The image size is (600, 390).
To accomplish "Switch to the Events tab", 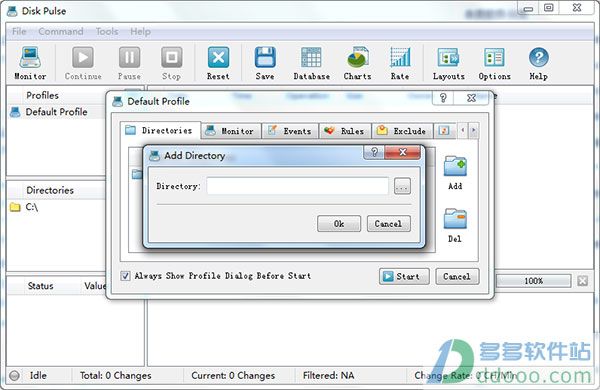I will tap(290, 131).
